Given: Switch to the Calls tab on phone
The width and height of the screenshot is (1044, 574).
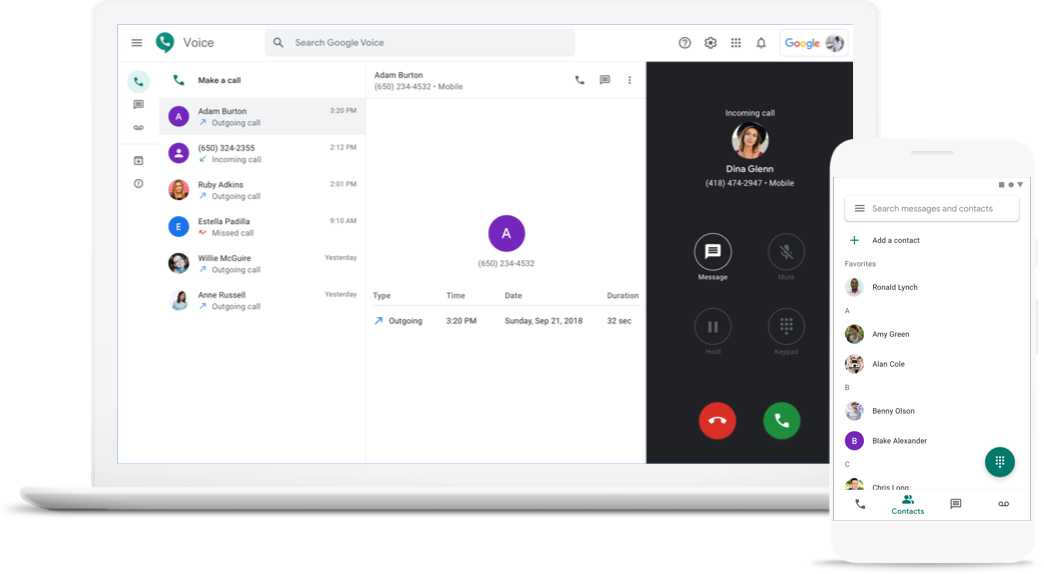Looking at the screenshot, I should point(860,504).
